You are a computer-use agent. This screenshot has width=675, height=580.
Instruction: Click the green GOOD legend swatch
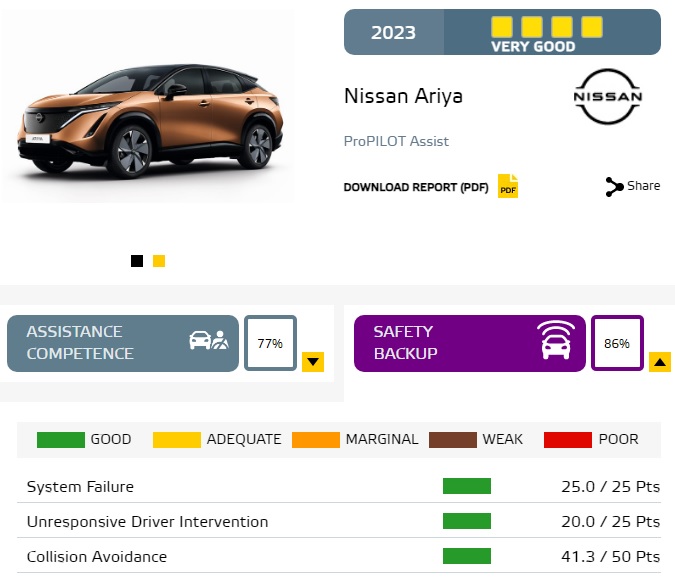click(61, 440)
